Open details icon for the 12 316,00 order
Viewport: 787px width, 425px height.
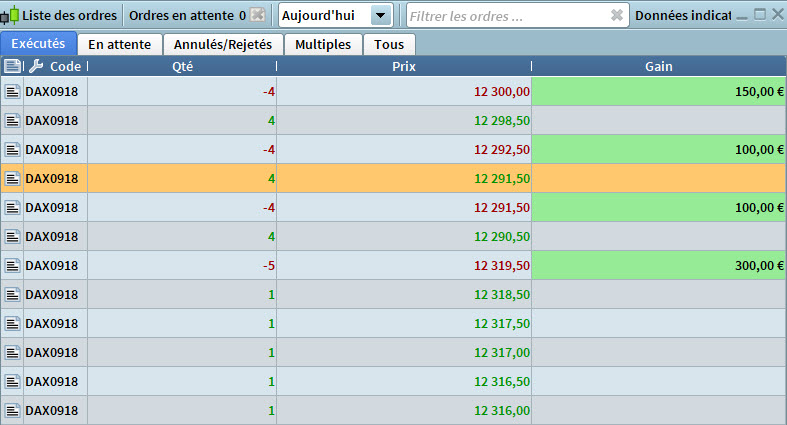click(x=12, y=410)
